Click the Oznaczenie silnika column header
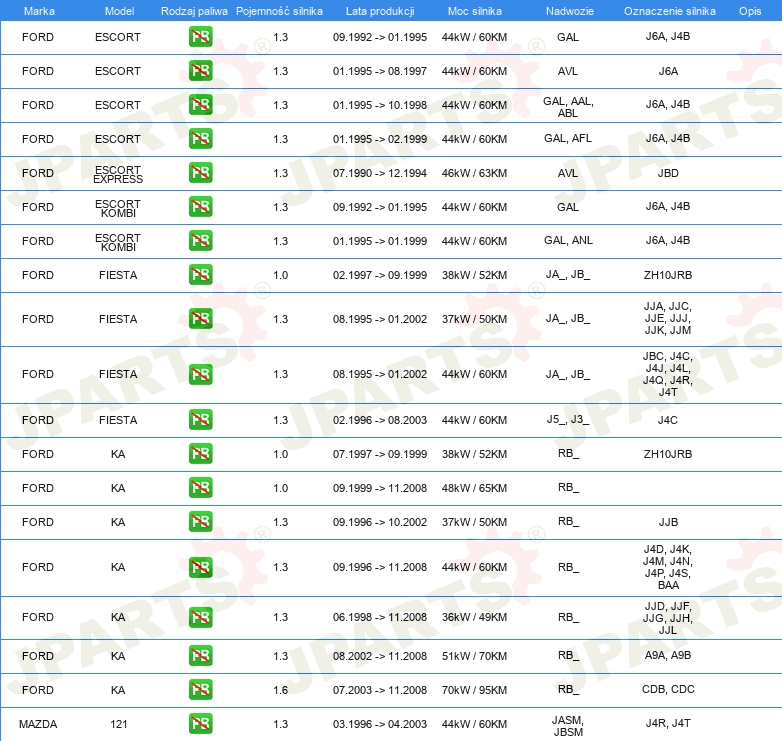Viewport: 782px width, 741px height. point(670,11)
